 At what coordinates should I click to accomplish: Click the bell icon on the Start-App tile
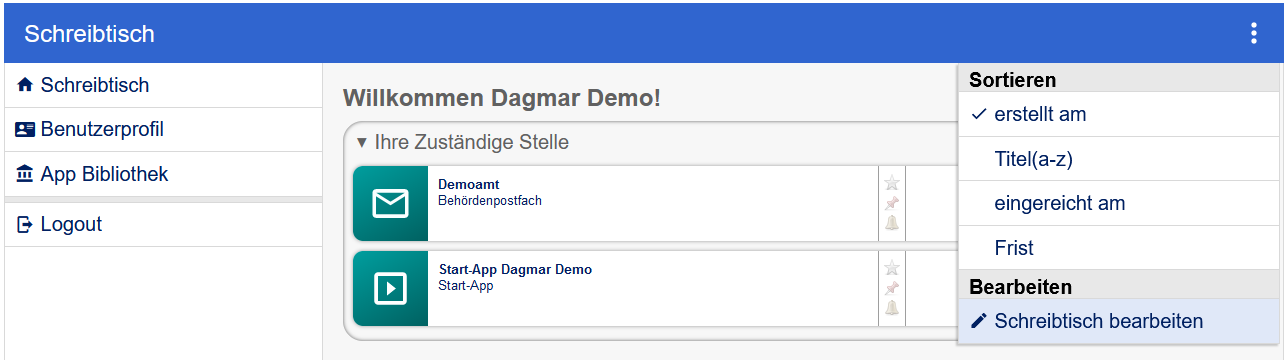point(892,307)
